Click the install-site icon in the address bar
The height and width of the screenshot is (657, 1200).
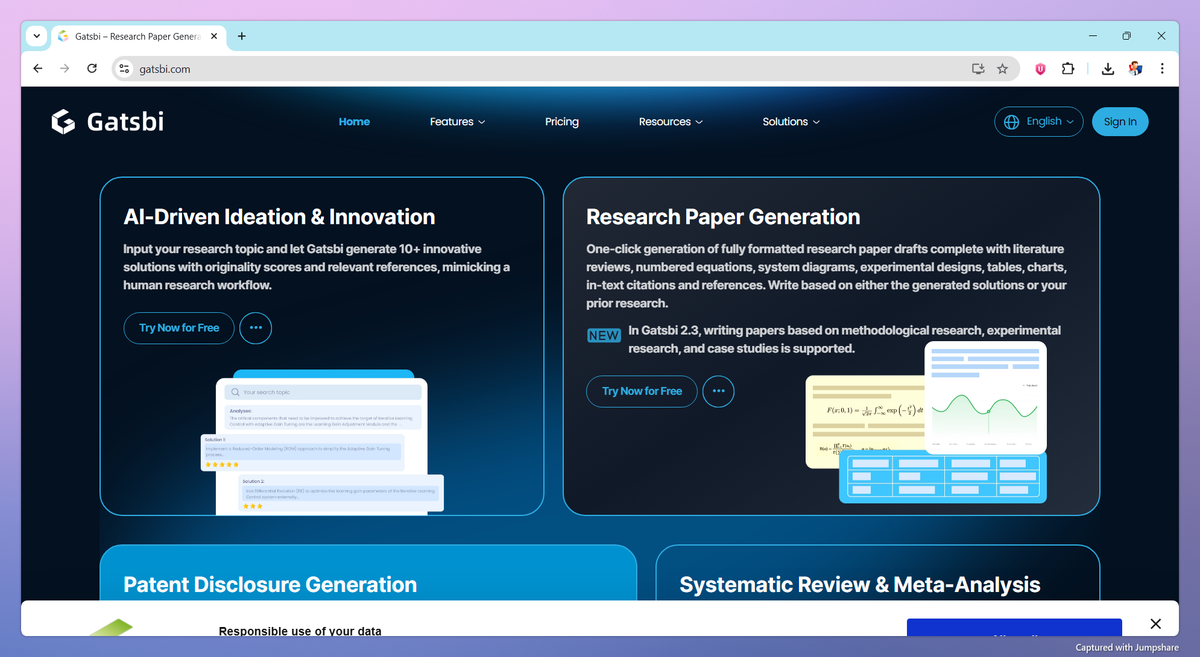tap(977, 68)
